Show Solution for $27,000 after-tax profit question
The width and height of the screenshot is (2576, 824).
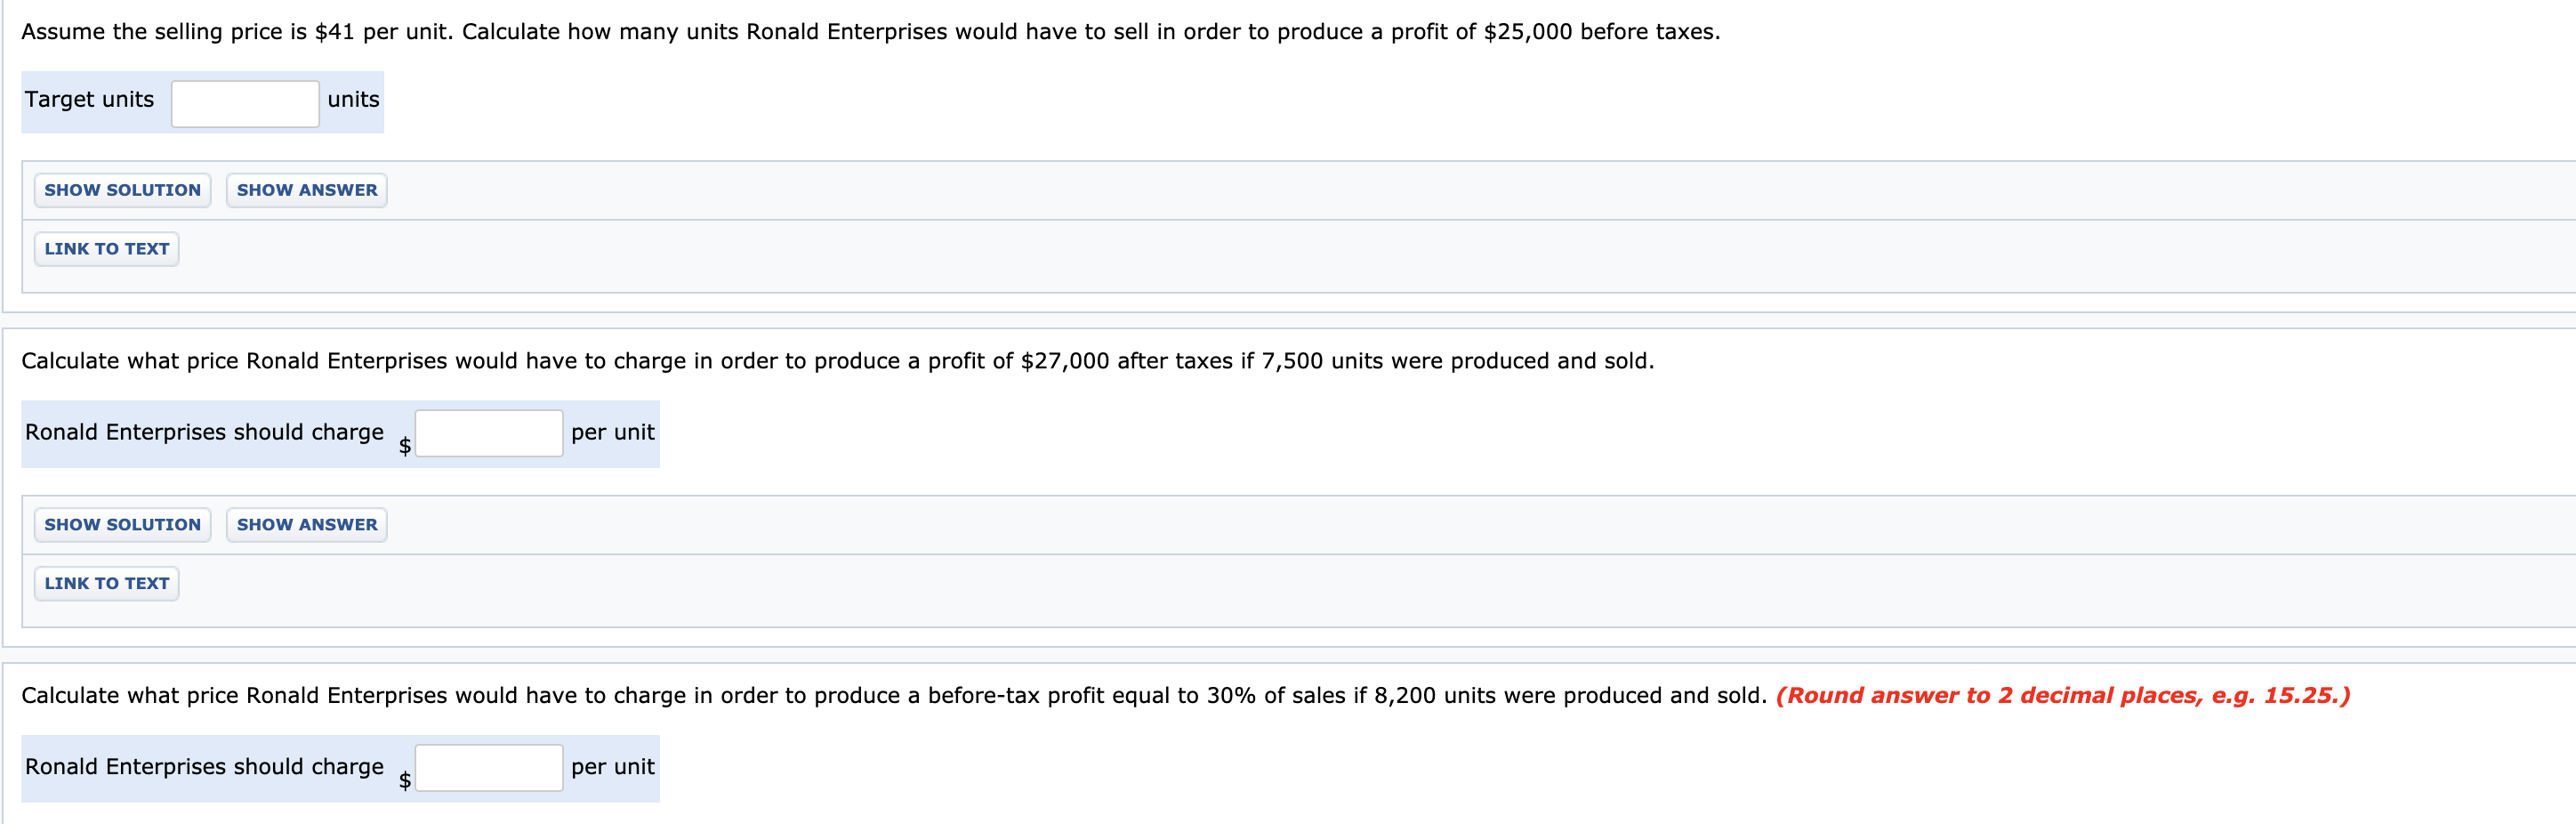(122, 525)
